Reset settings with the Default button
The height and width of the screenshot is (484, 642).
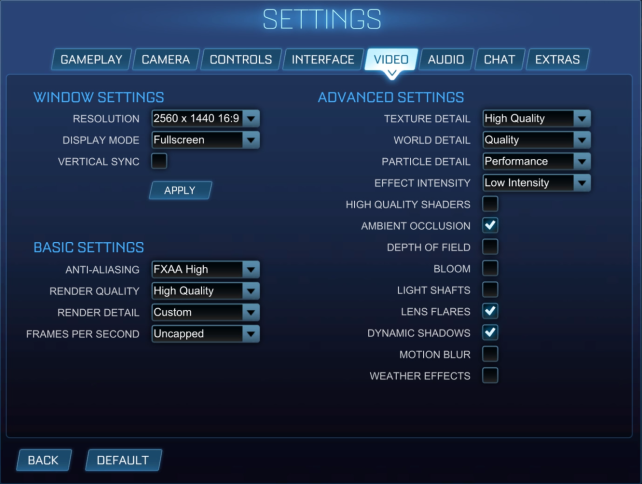click(x=123, y=460)
